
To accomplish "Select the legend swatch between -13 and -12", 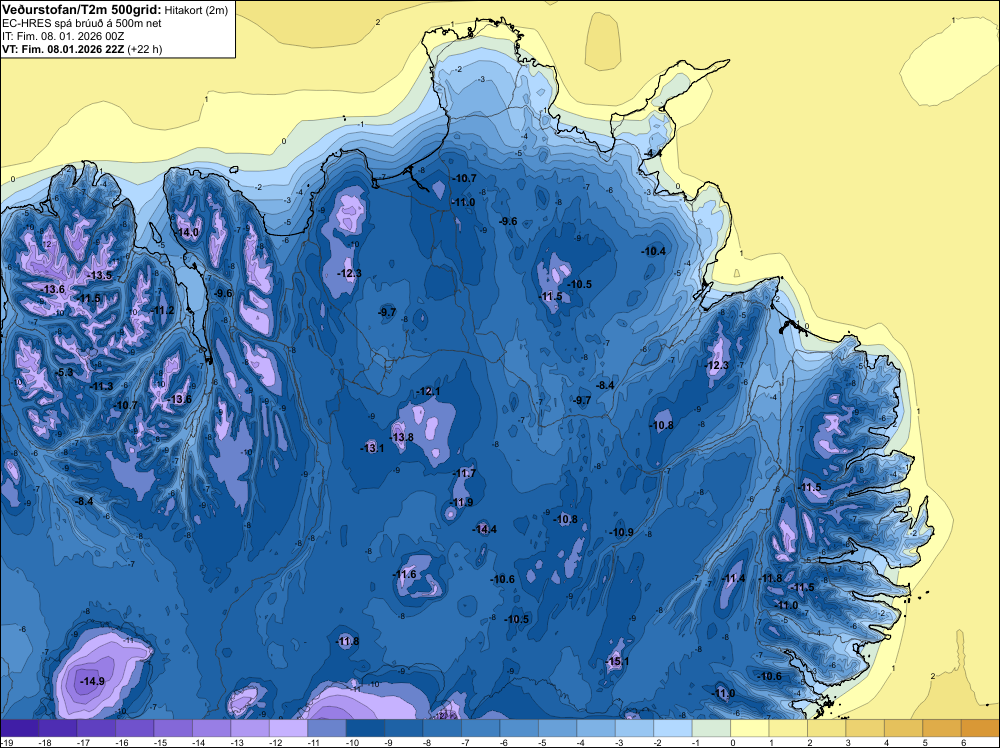I will click(x=250, y=728).
